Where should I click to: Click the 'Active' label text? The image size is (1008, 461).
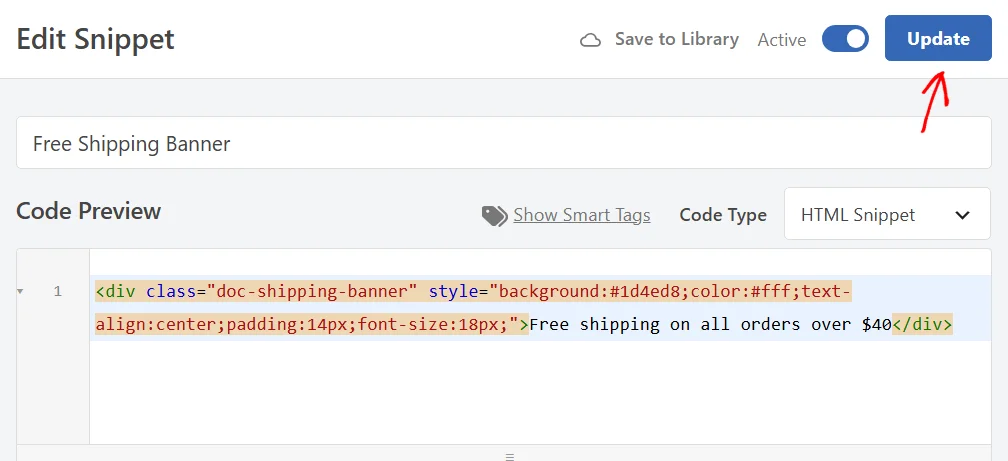click(782, 40)
